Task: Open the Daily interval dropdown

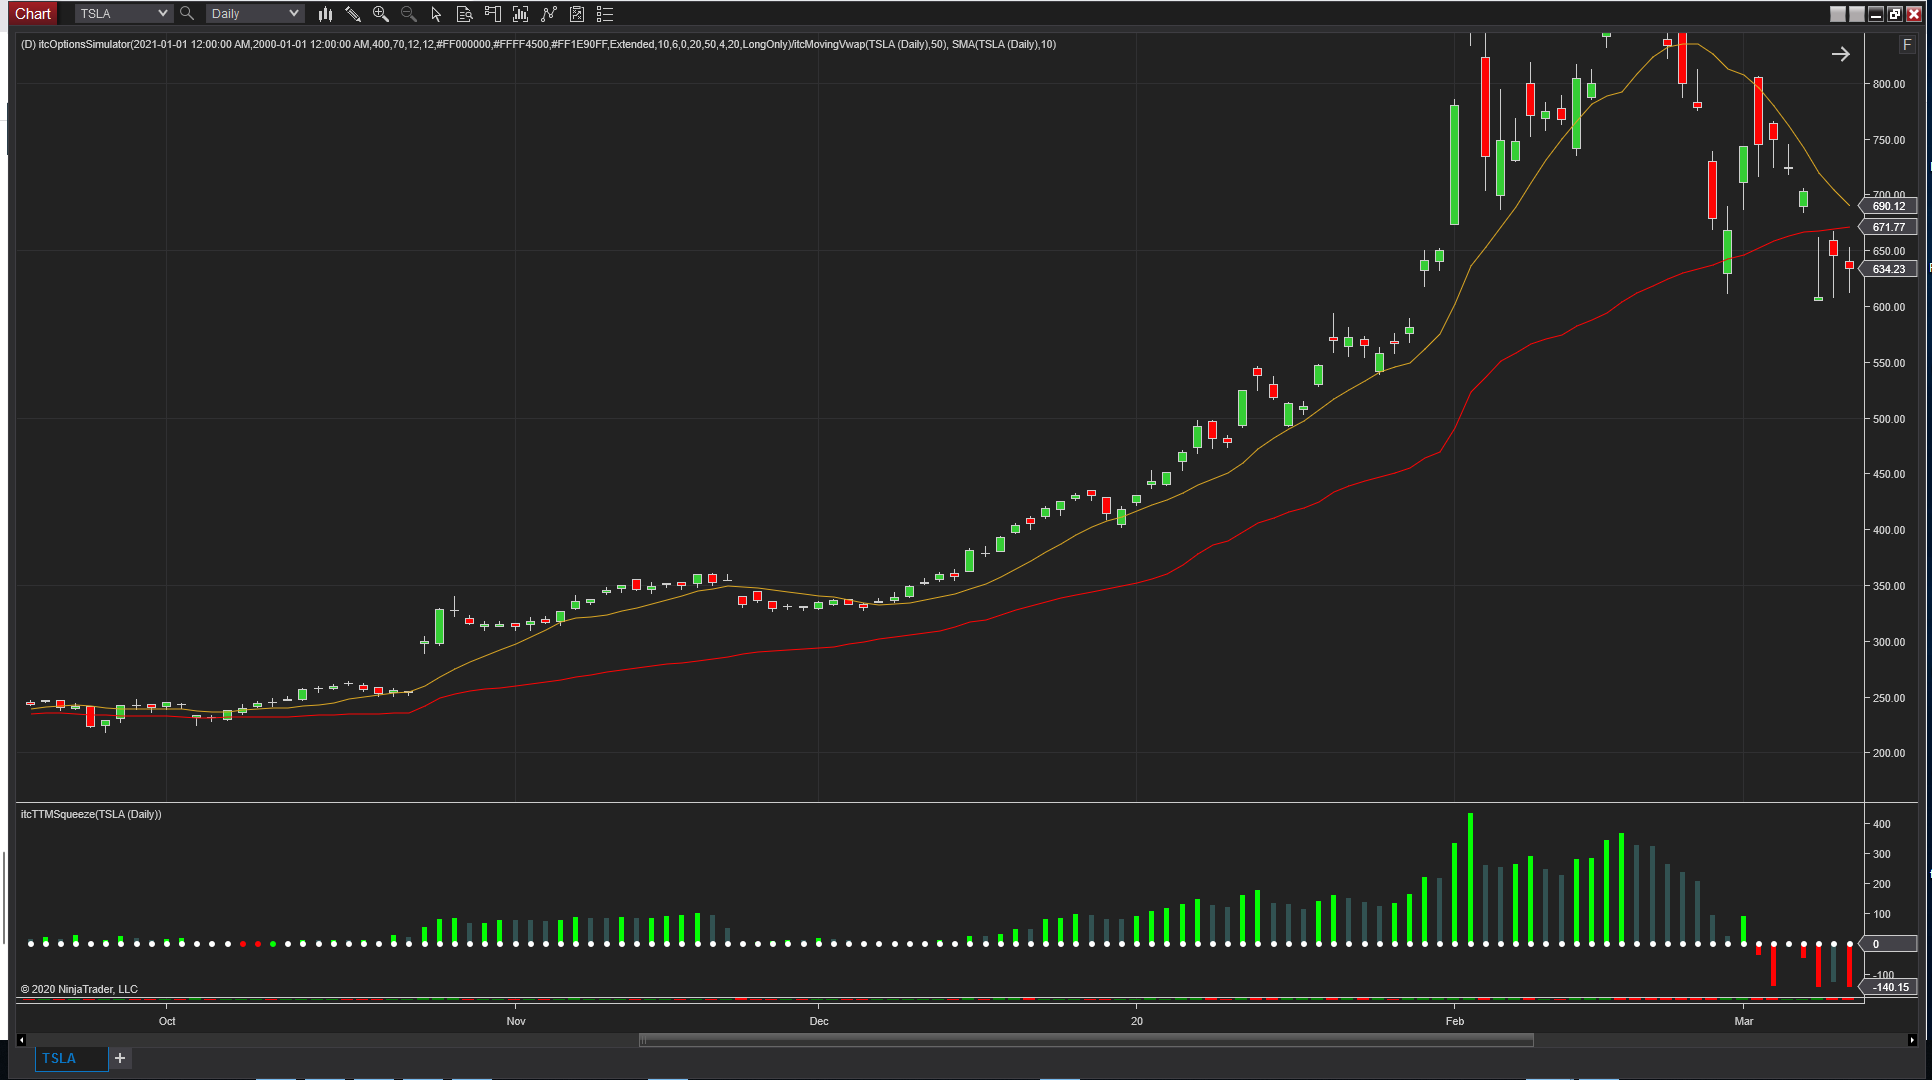Action: 254,14
